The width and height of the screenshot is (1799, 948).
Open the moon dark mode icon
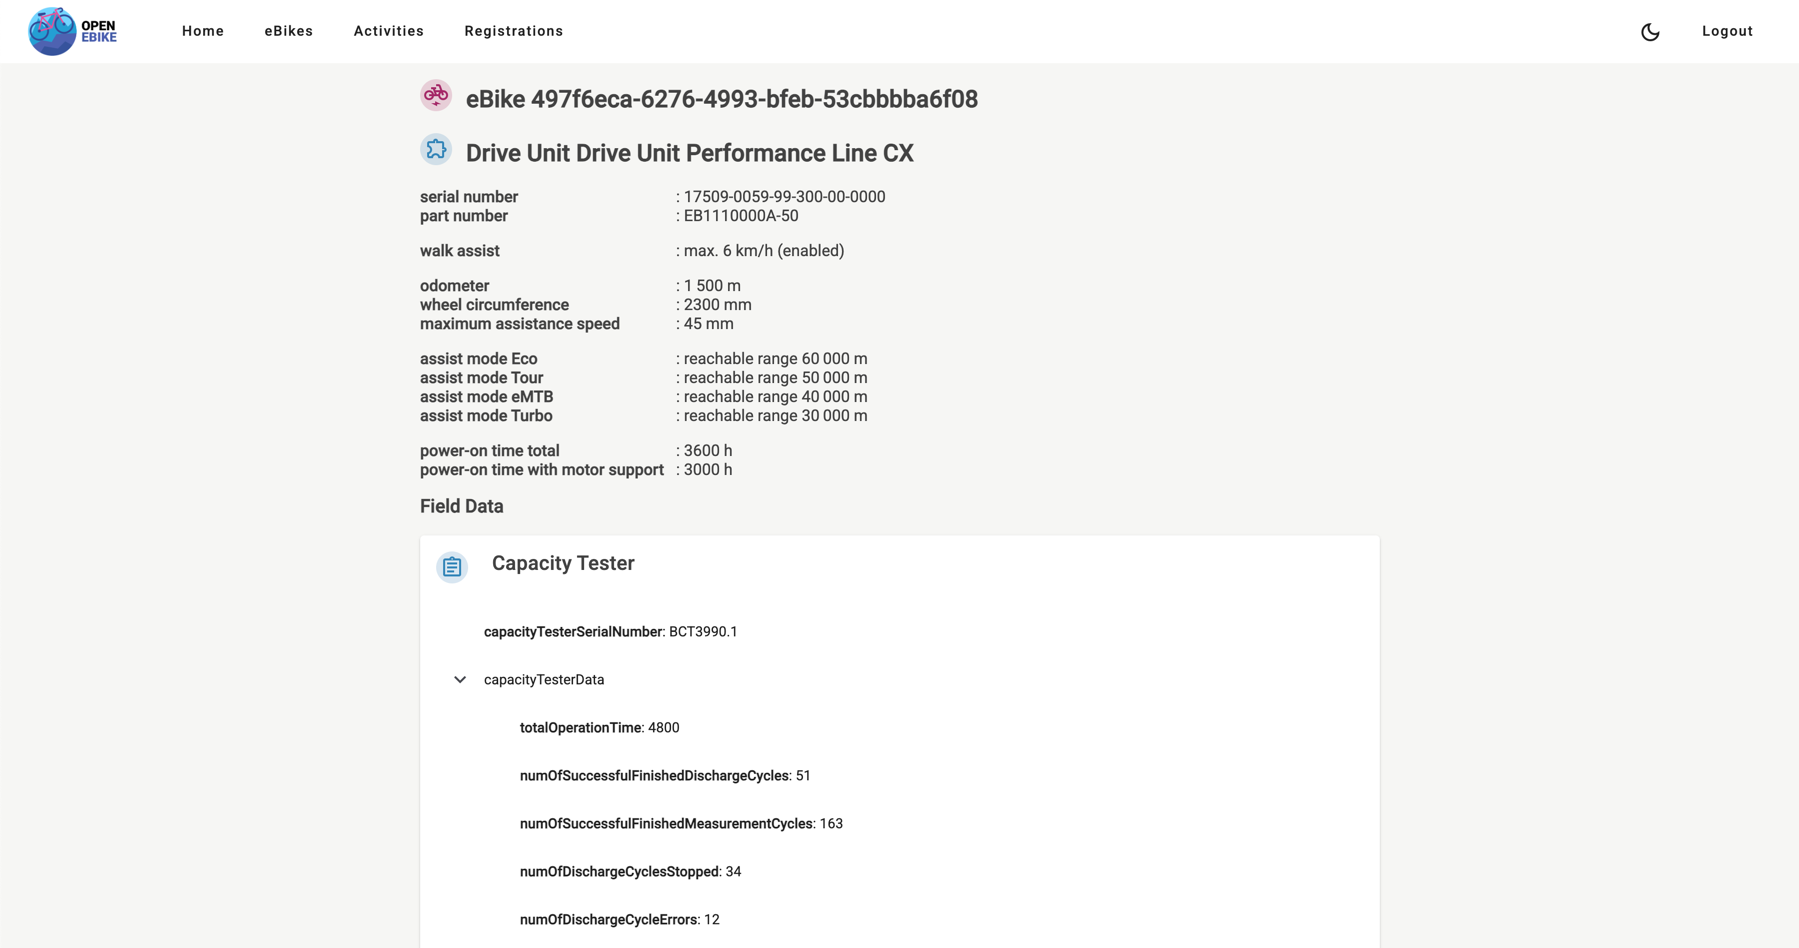coord(1650,31)
